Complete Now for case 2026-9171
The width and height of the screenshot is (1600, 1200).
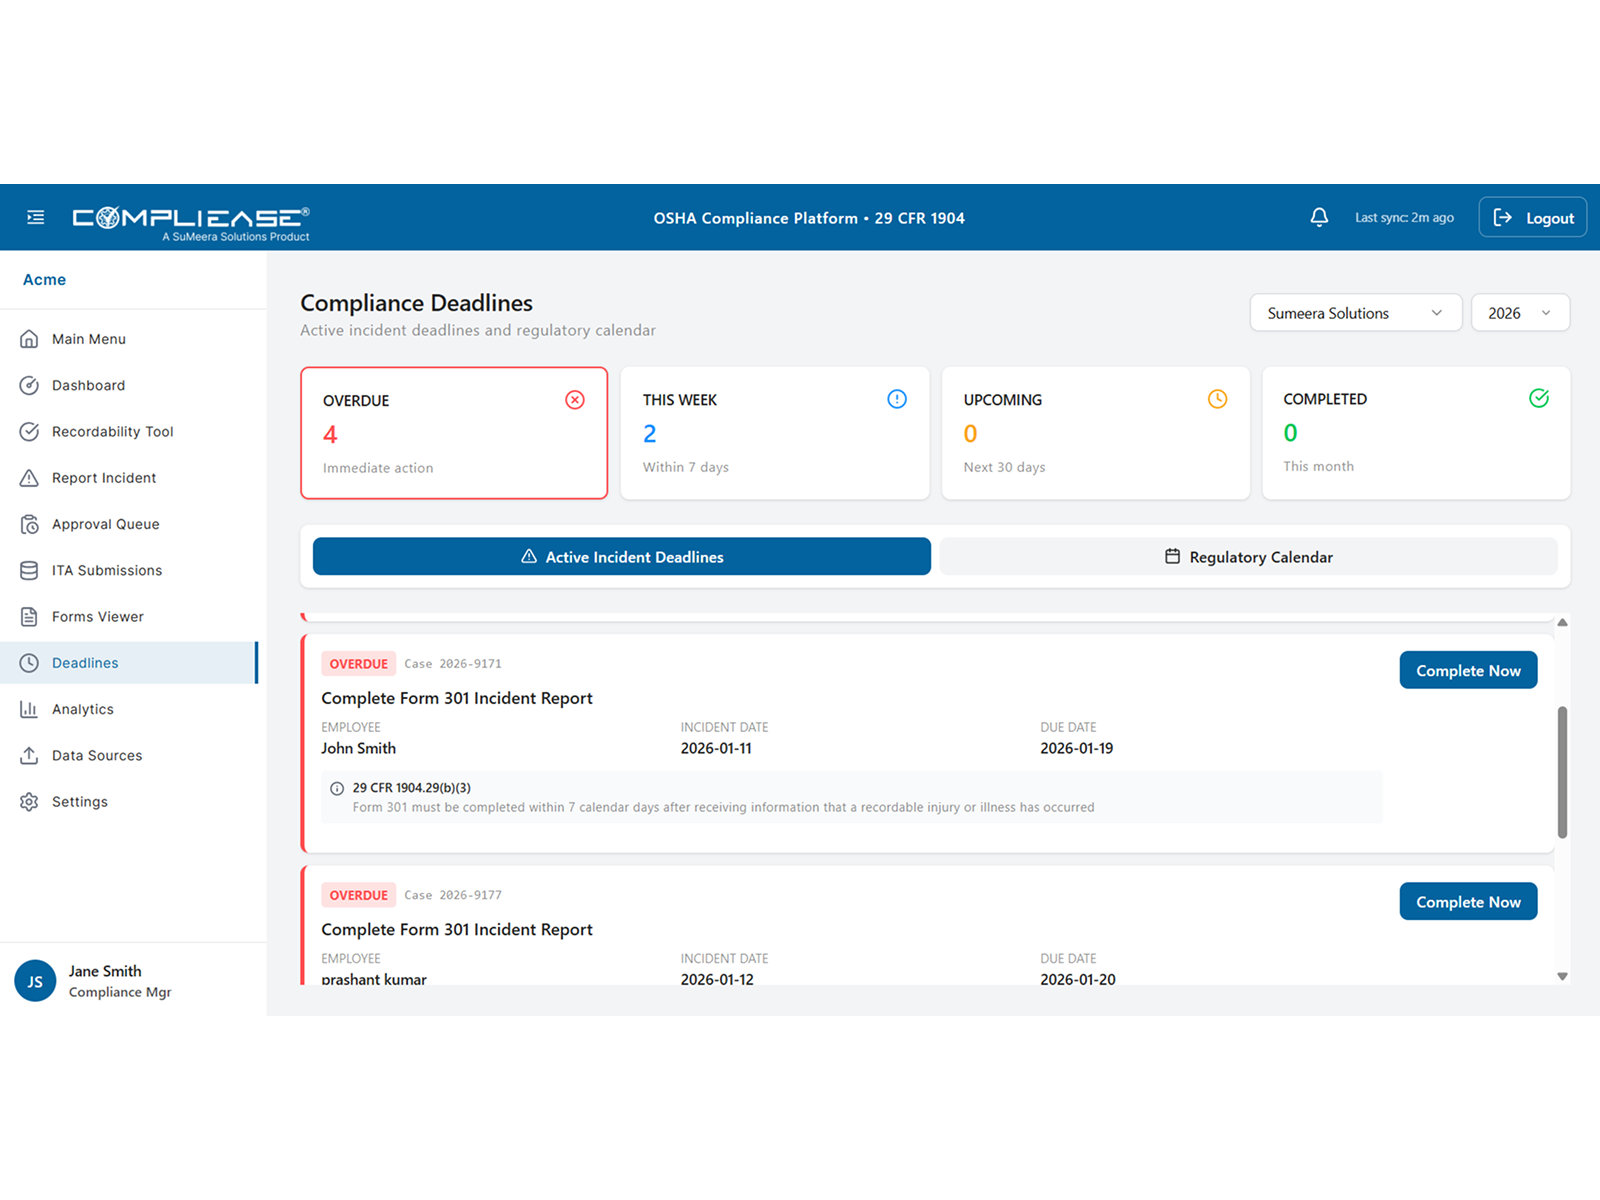click(x=1468, y=670)
